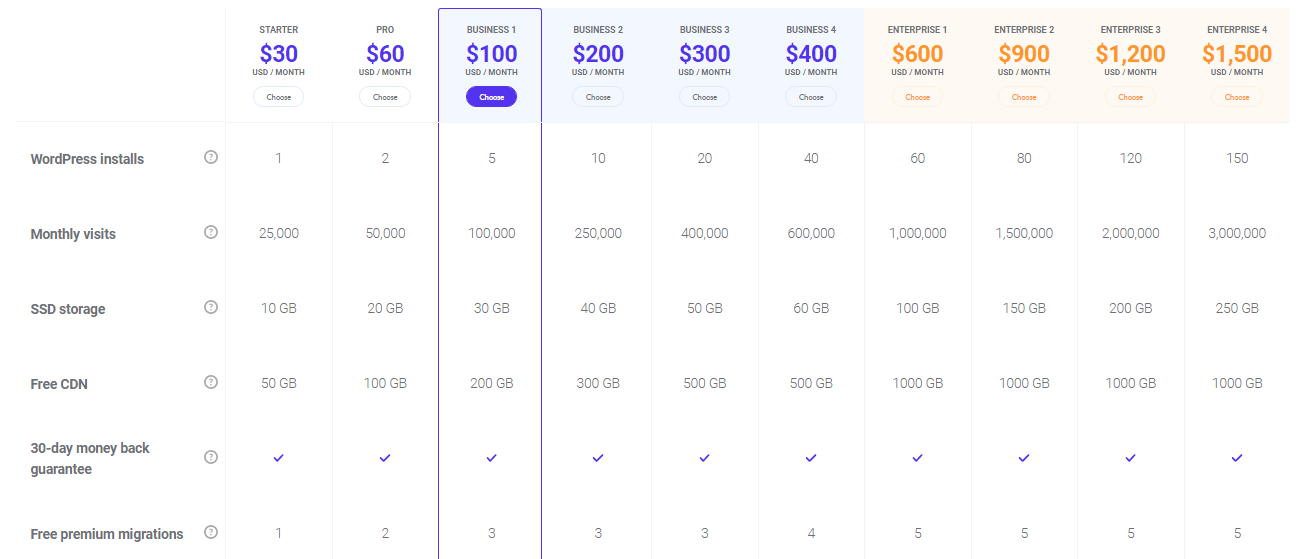Click Starter plan money-back checkmark
Image resolution: width=1305 pixels, height=559 pixels.
279,458
